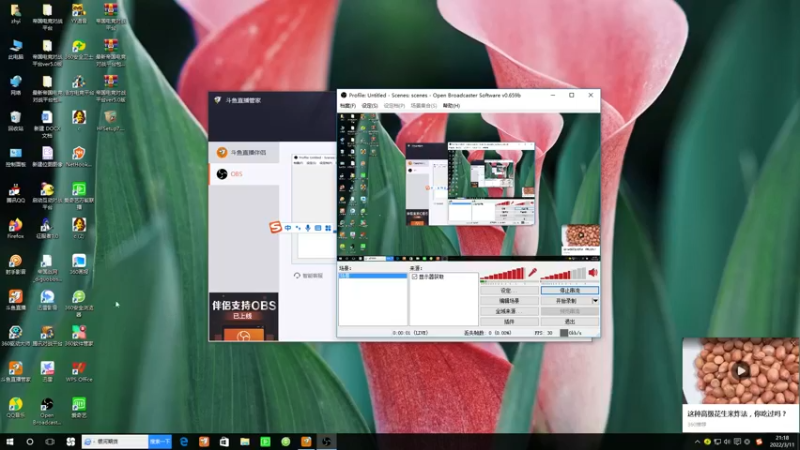Toggle Sogou Chinese/English mode button

point(288,228)
